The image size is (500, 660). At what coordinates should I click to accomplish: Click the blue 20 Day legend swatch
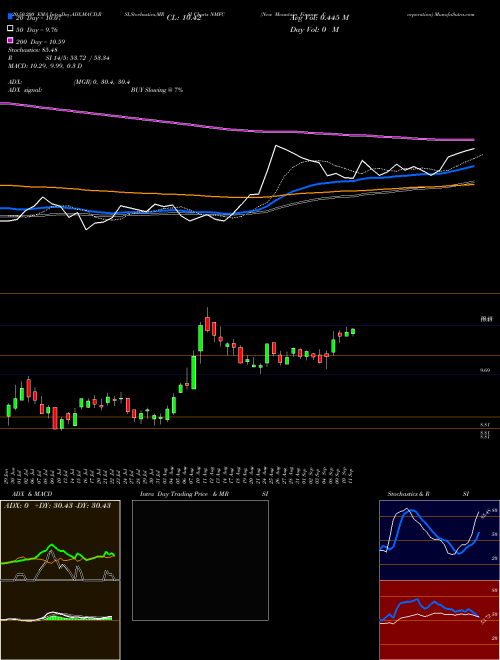point(10,17)
